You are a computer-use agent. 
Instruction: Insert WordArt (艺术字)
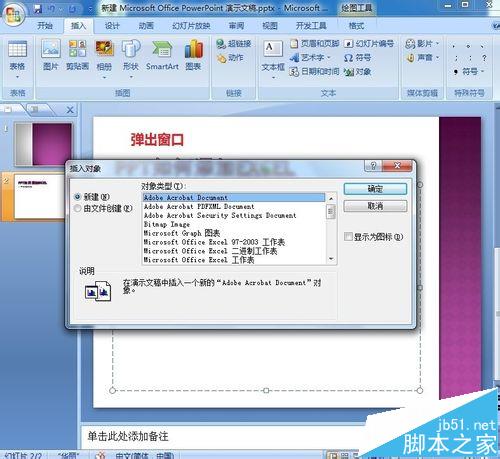pos(310,57)
